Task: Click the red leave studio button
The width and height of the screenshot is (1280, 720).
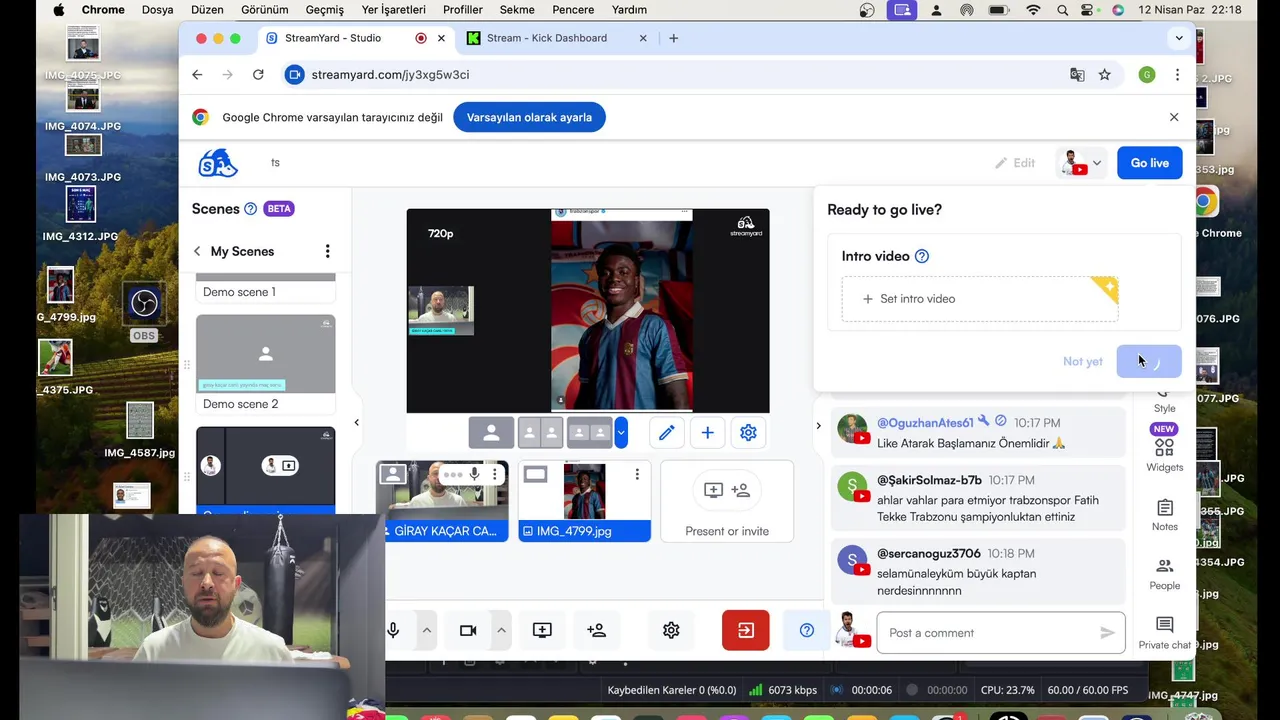Action: coord(746,630)
